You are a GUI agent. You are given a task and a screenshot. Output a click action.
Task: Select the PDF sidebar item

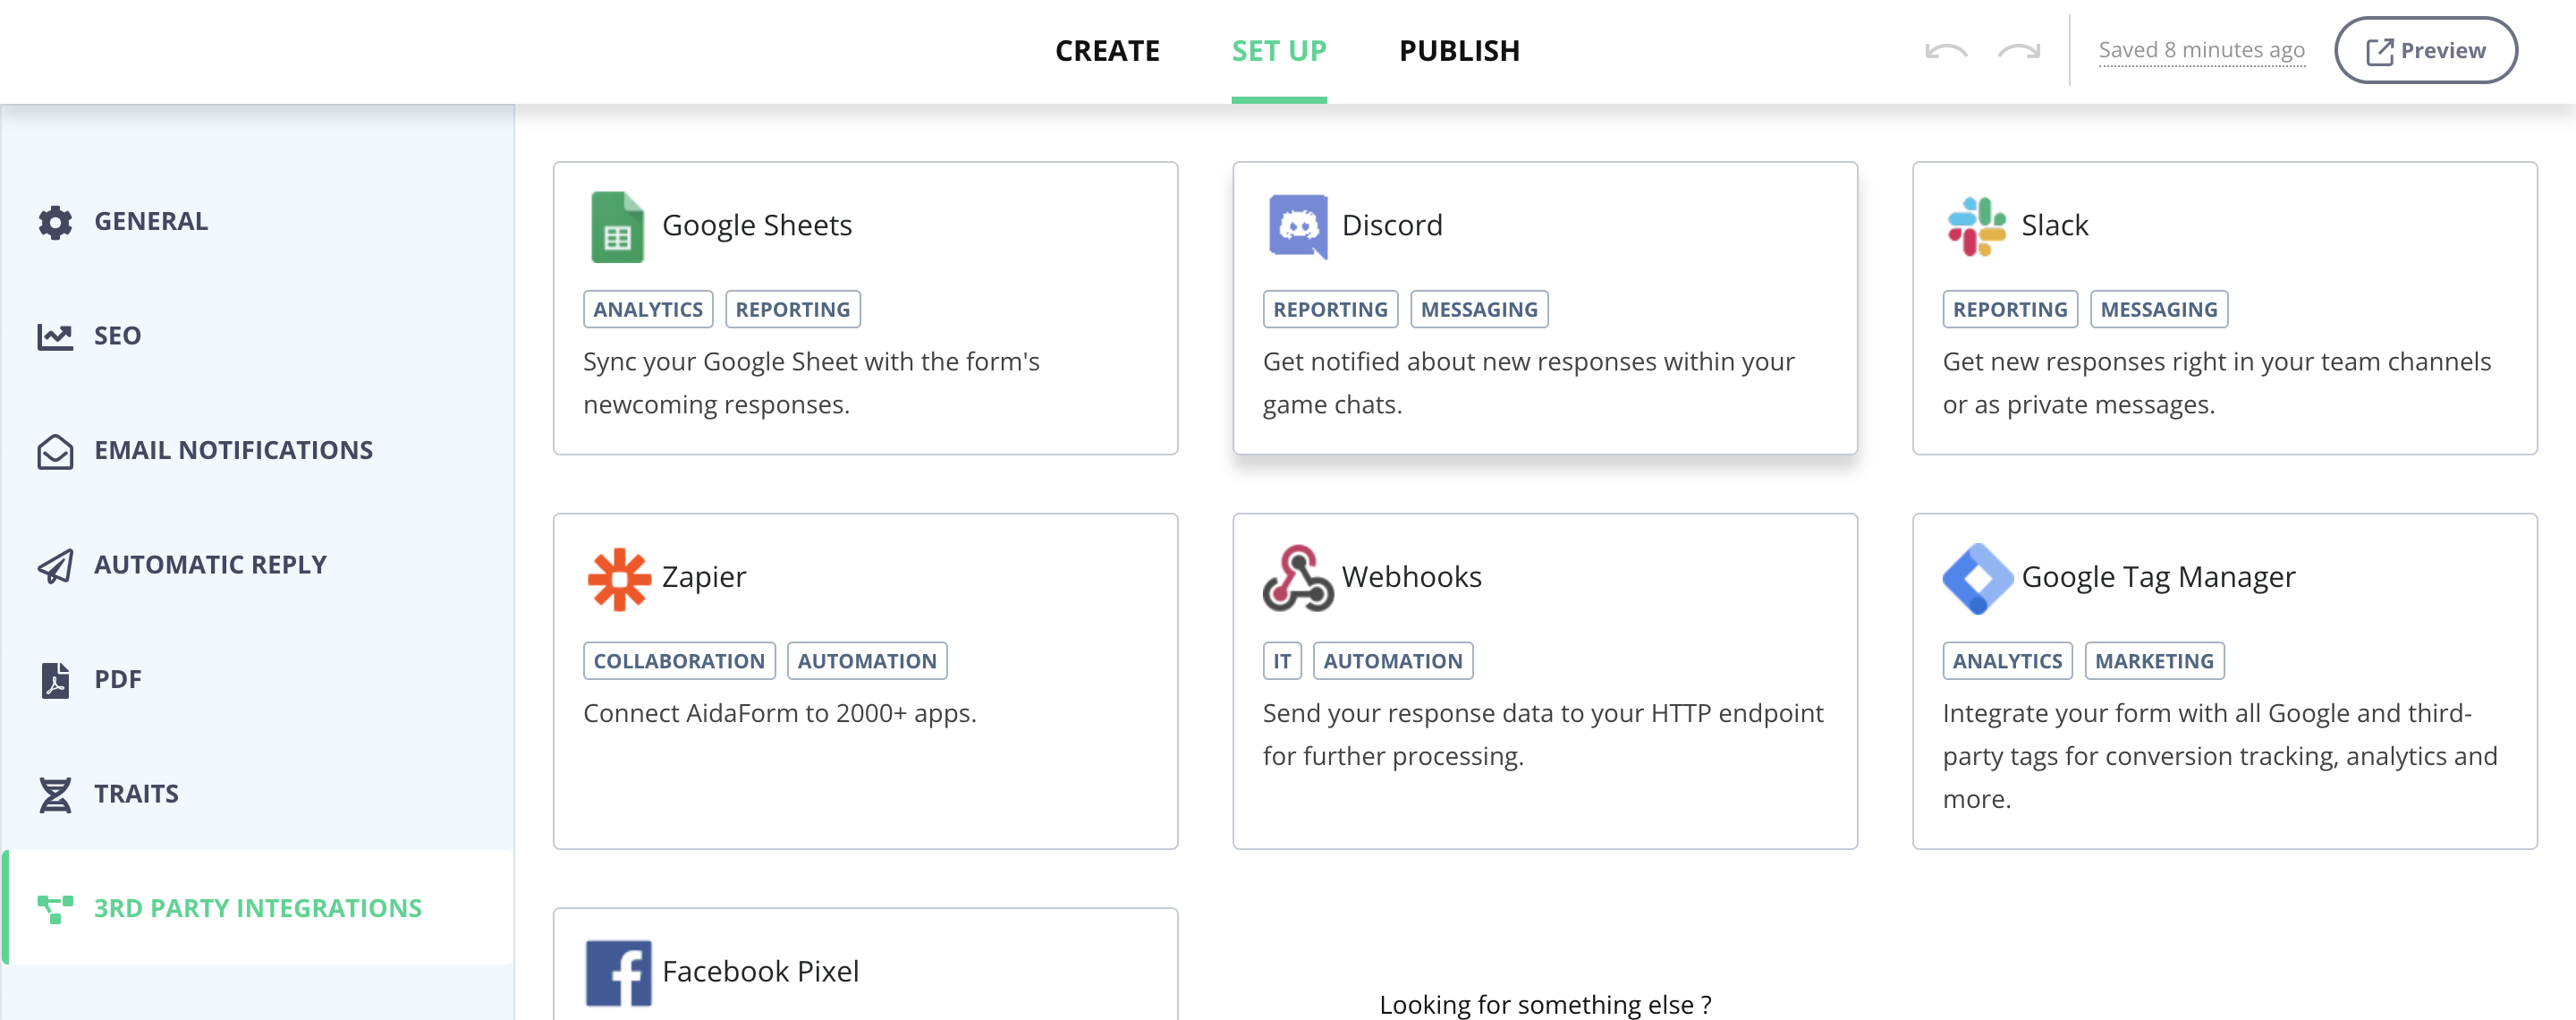(258, 680)
